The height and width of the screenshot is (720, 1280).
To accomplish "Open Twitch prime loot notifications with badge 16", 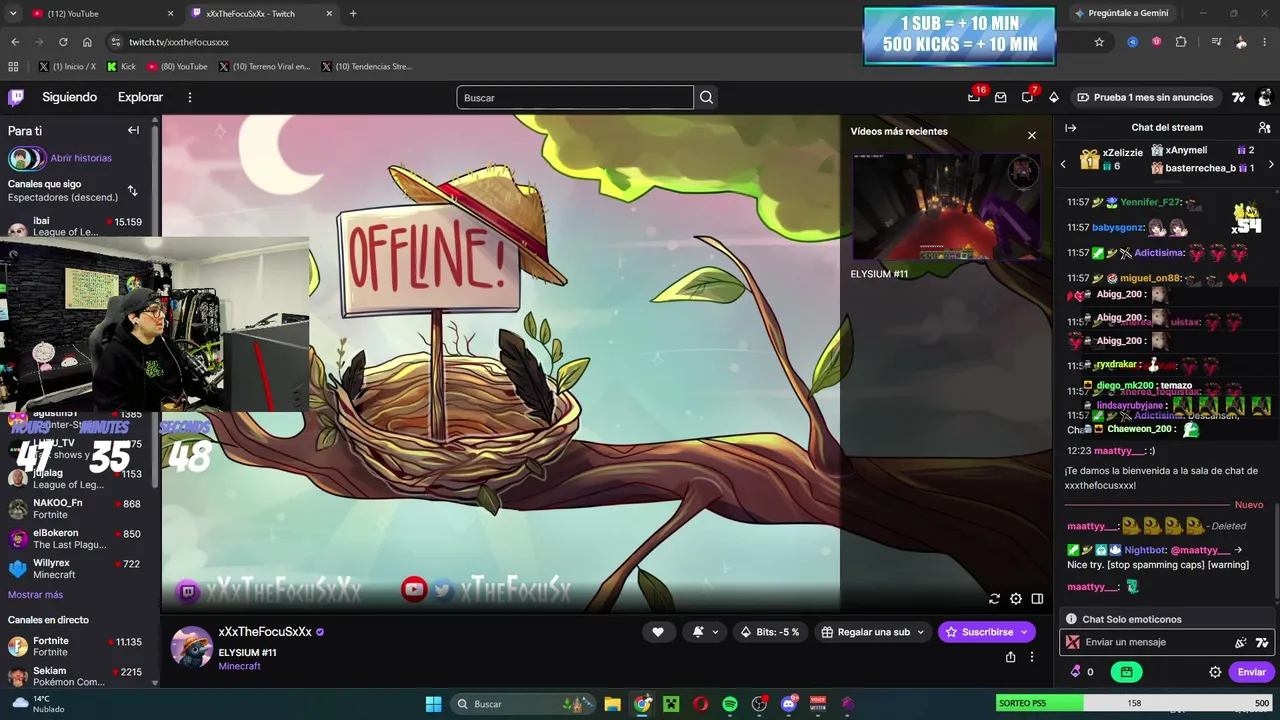I will 974,97.
